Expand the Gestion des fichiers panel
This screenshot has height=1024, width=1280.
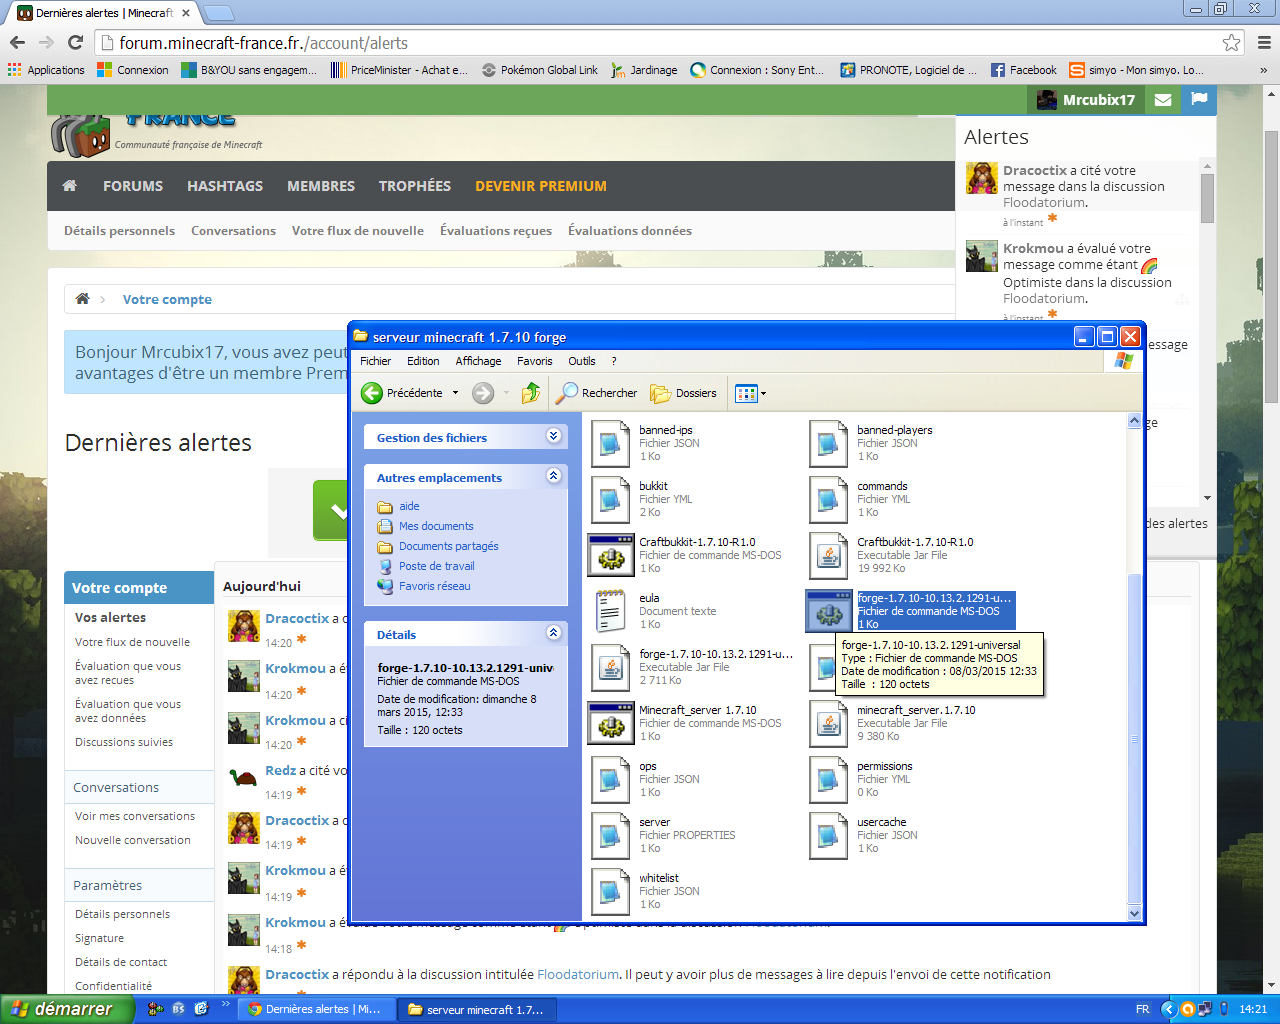[x=554, y=437]
